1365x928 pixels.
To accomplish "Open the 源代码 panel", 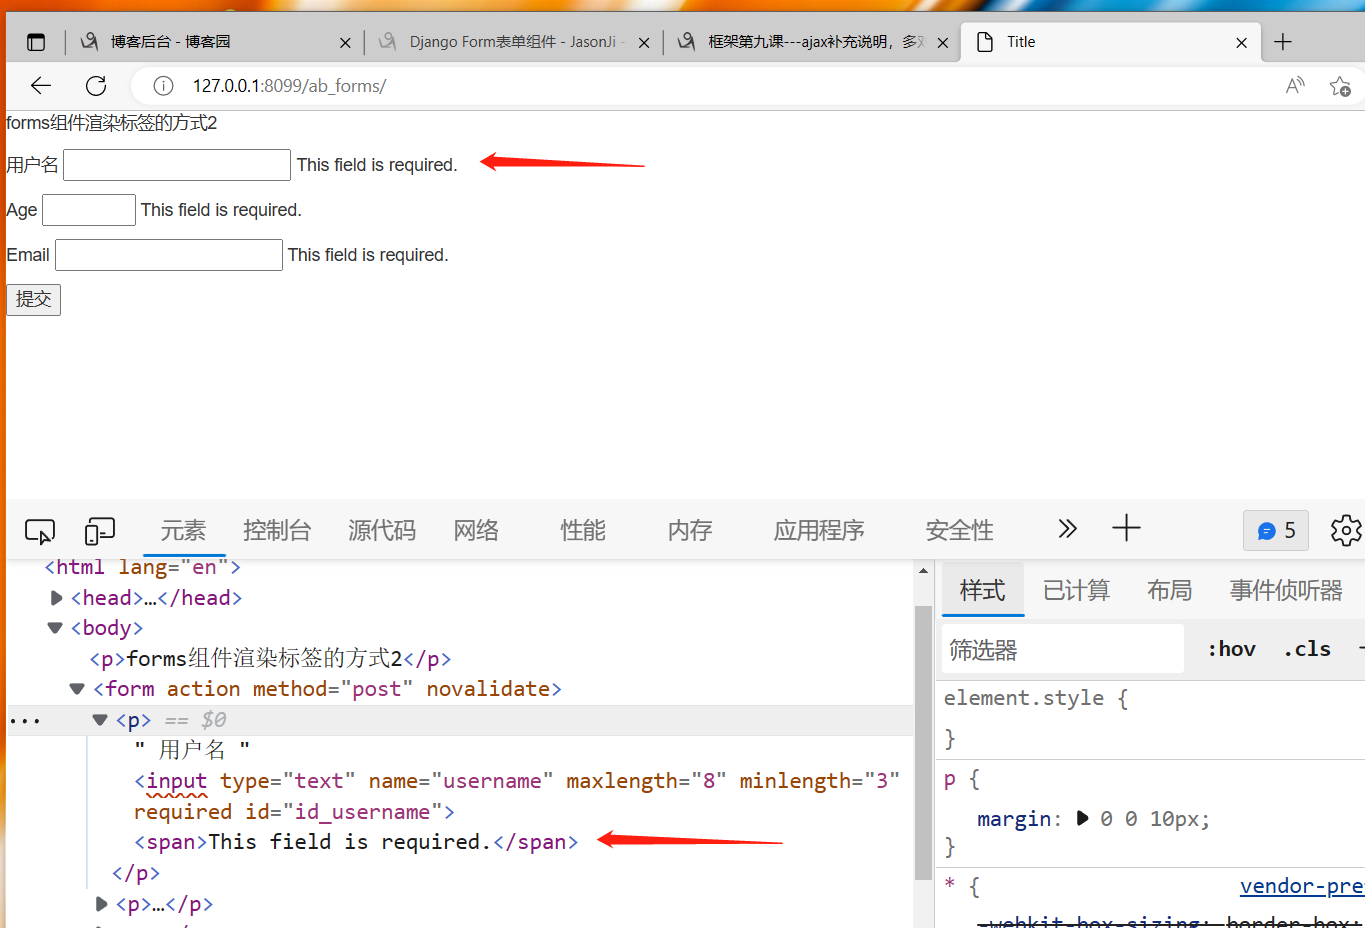I will click(x=382, y=531).
